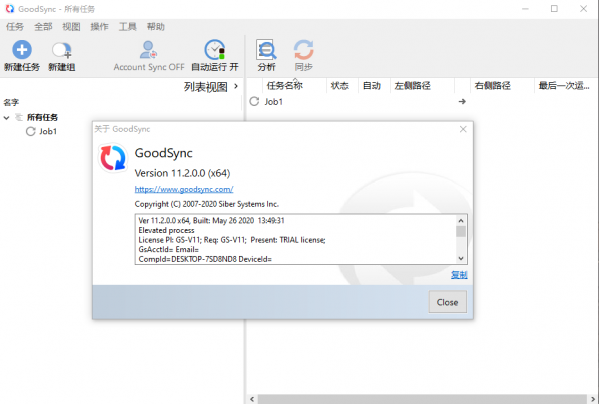Screen dimensions: 601x405
Task: Click the GoodSync logo in About dialog
Action: [112, 157]
